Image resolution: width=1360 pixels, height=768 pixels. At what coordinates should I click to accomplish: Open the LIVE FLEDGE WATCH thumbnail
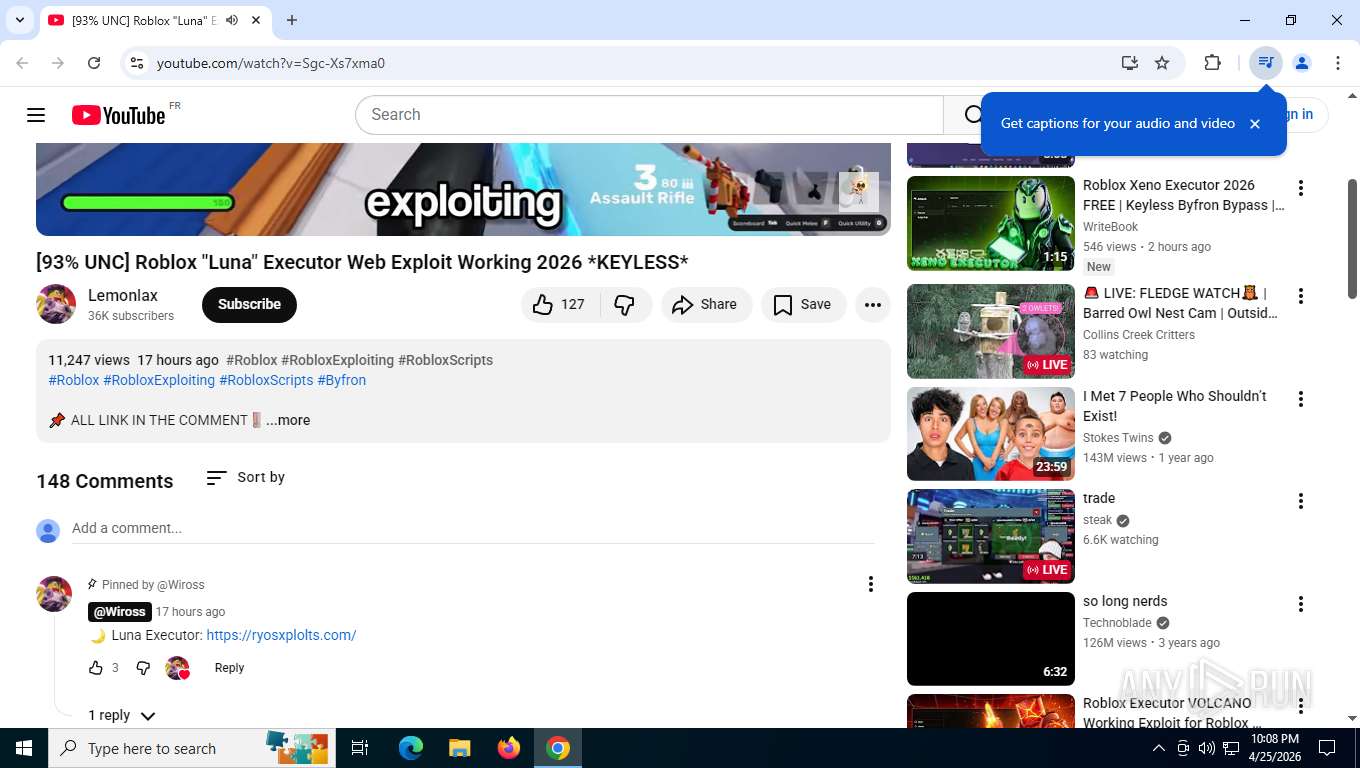pos(991,331)
